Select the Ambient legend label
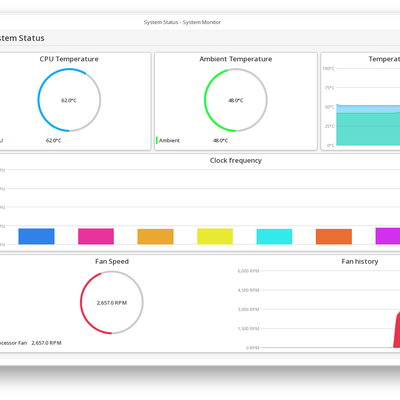Screen dimensions: 400x400 coord(169,140)
